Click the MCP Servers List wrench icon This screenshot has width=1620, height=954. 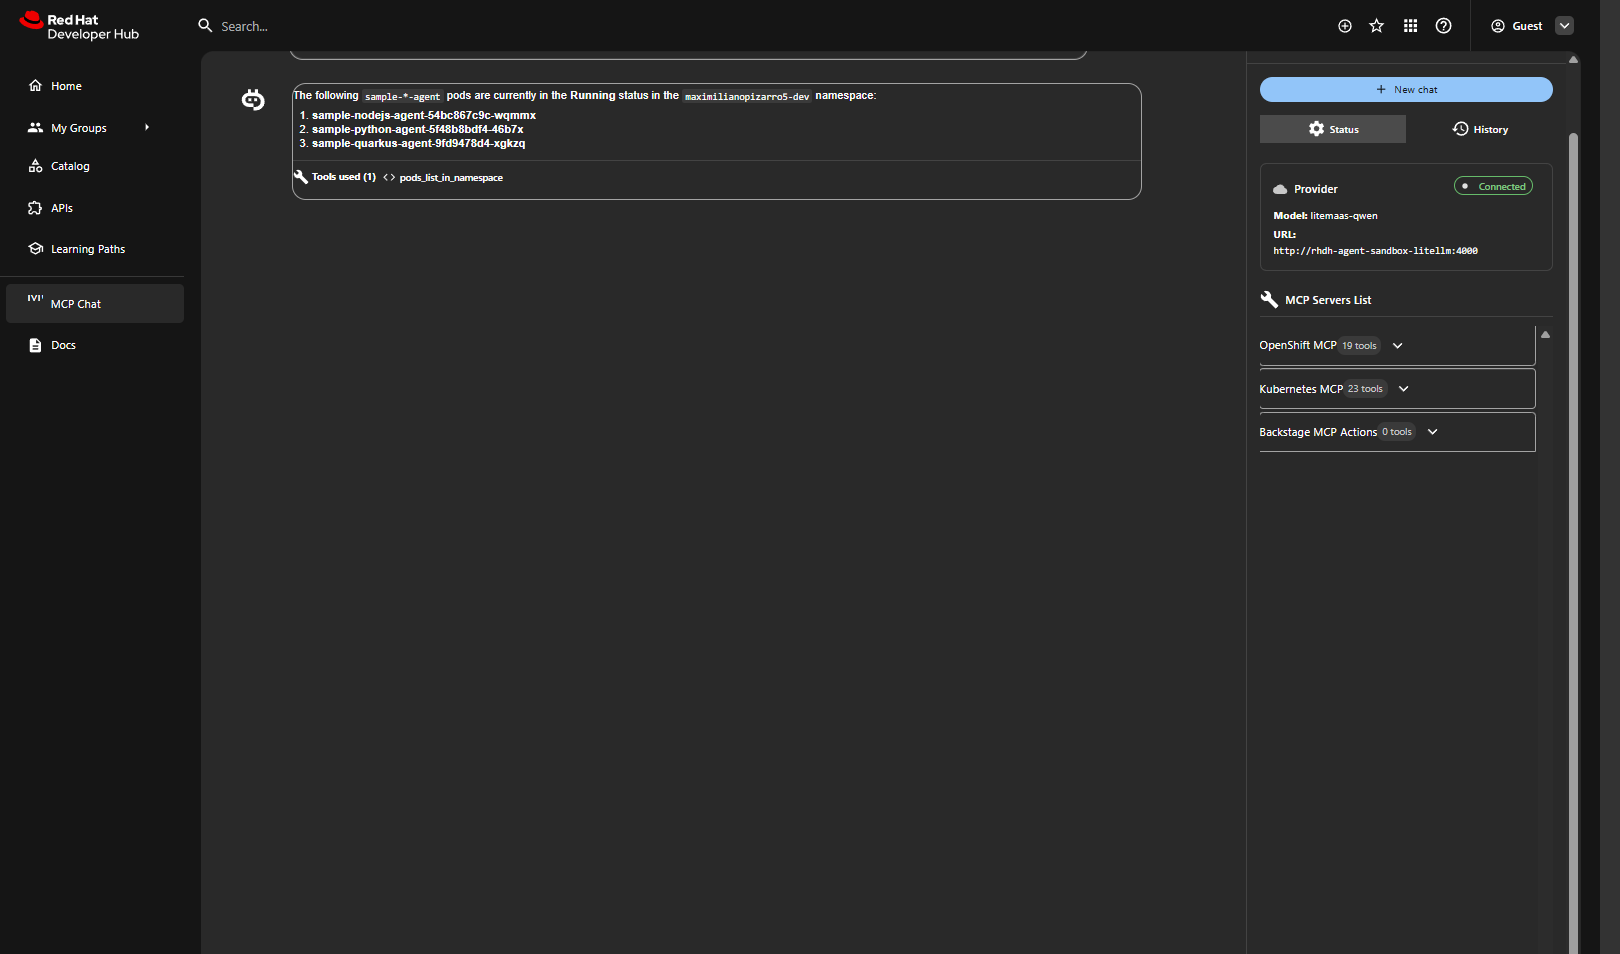point(1269,299)
